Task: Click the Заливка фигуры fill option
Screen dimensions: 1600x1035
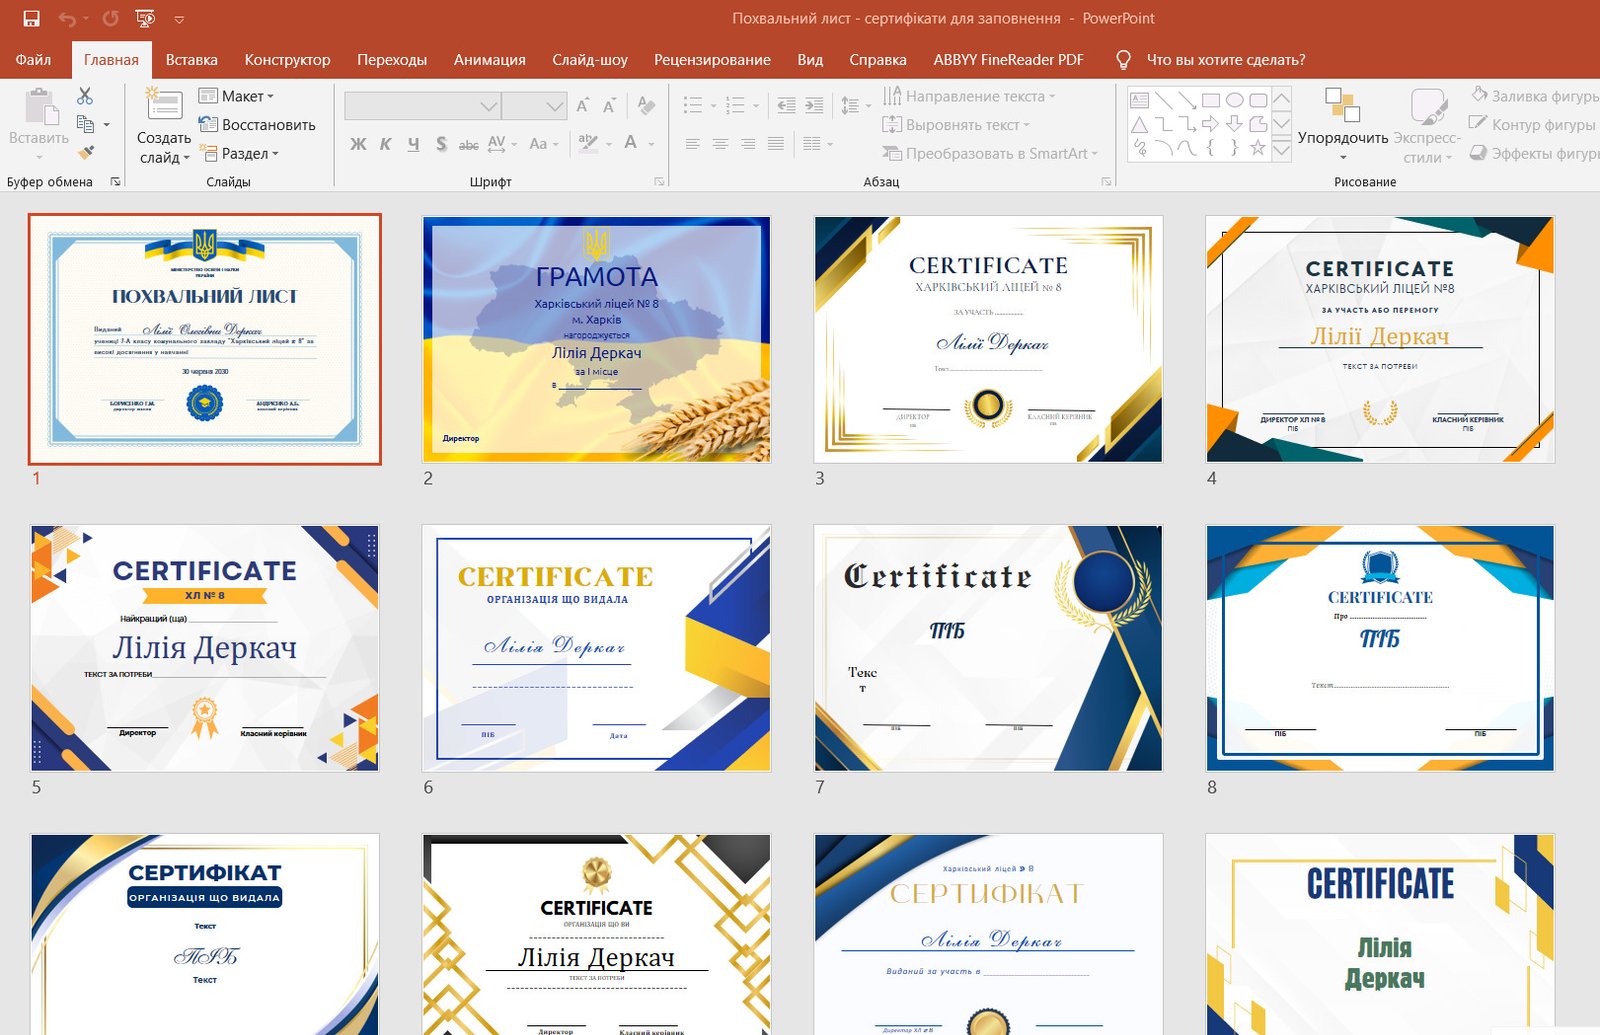Action: tap(1535, 96)
